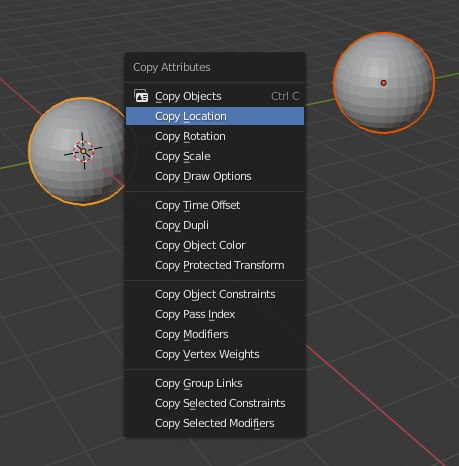The image size is (459, 466).
Task: Pick Copy Scale option
Action: tap(215, 156)
